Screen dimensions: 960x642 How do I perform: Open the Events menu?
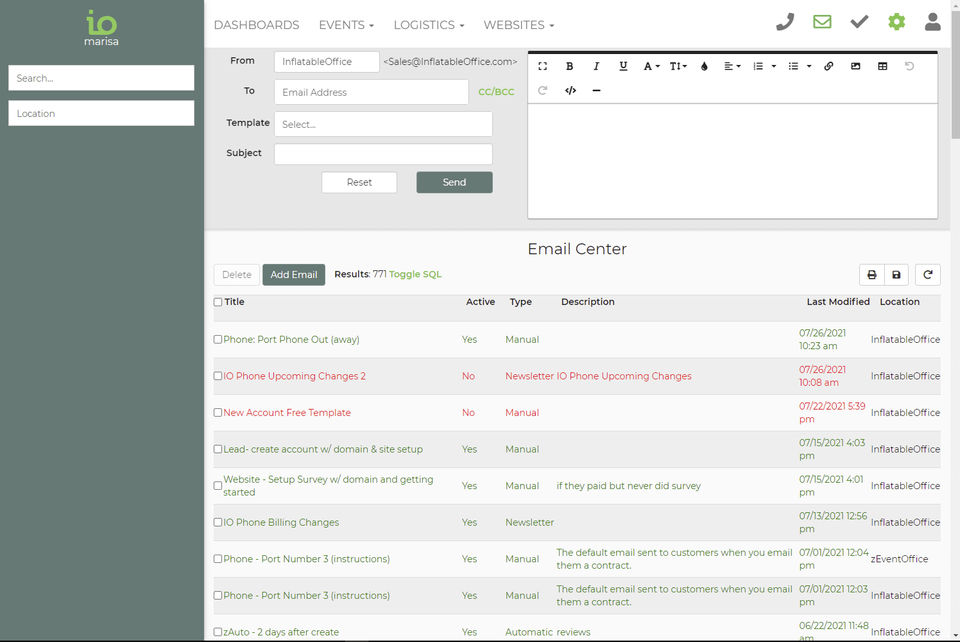[346, 25]
